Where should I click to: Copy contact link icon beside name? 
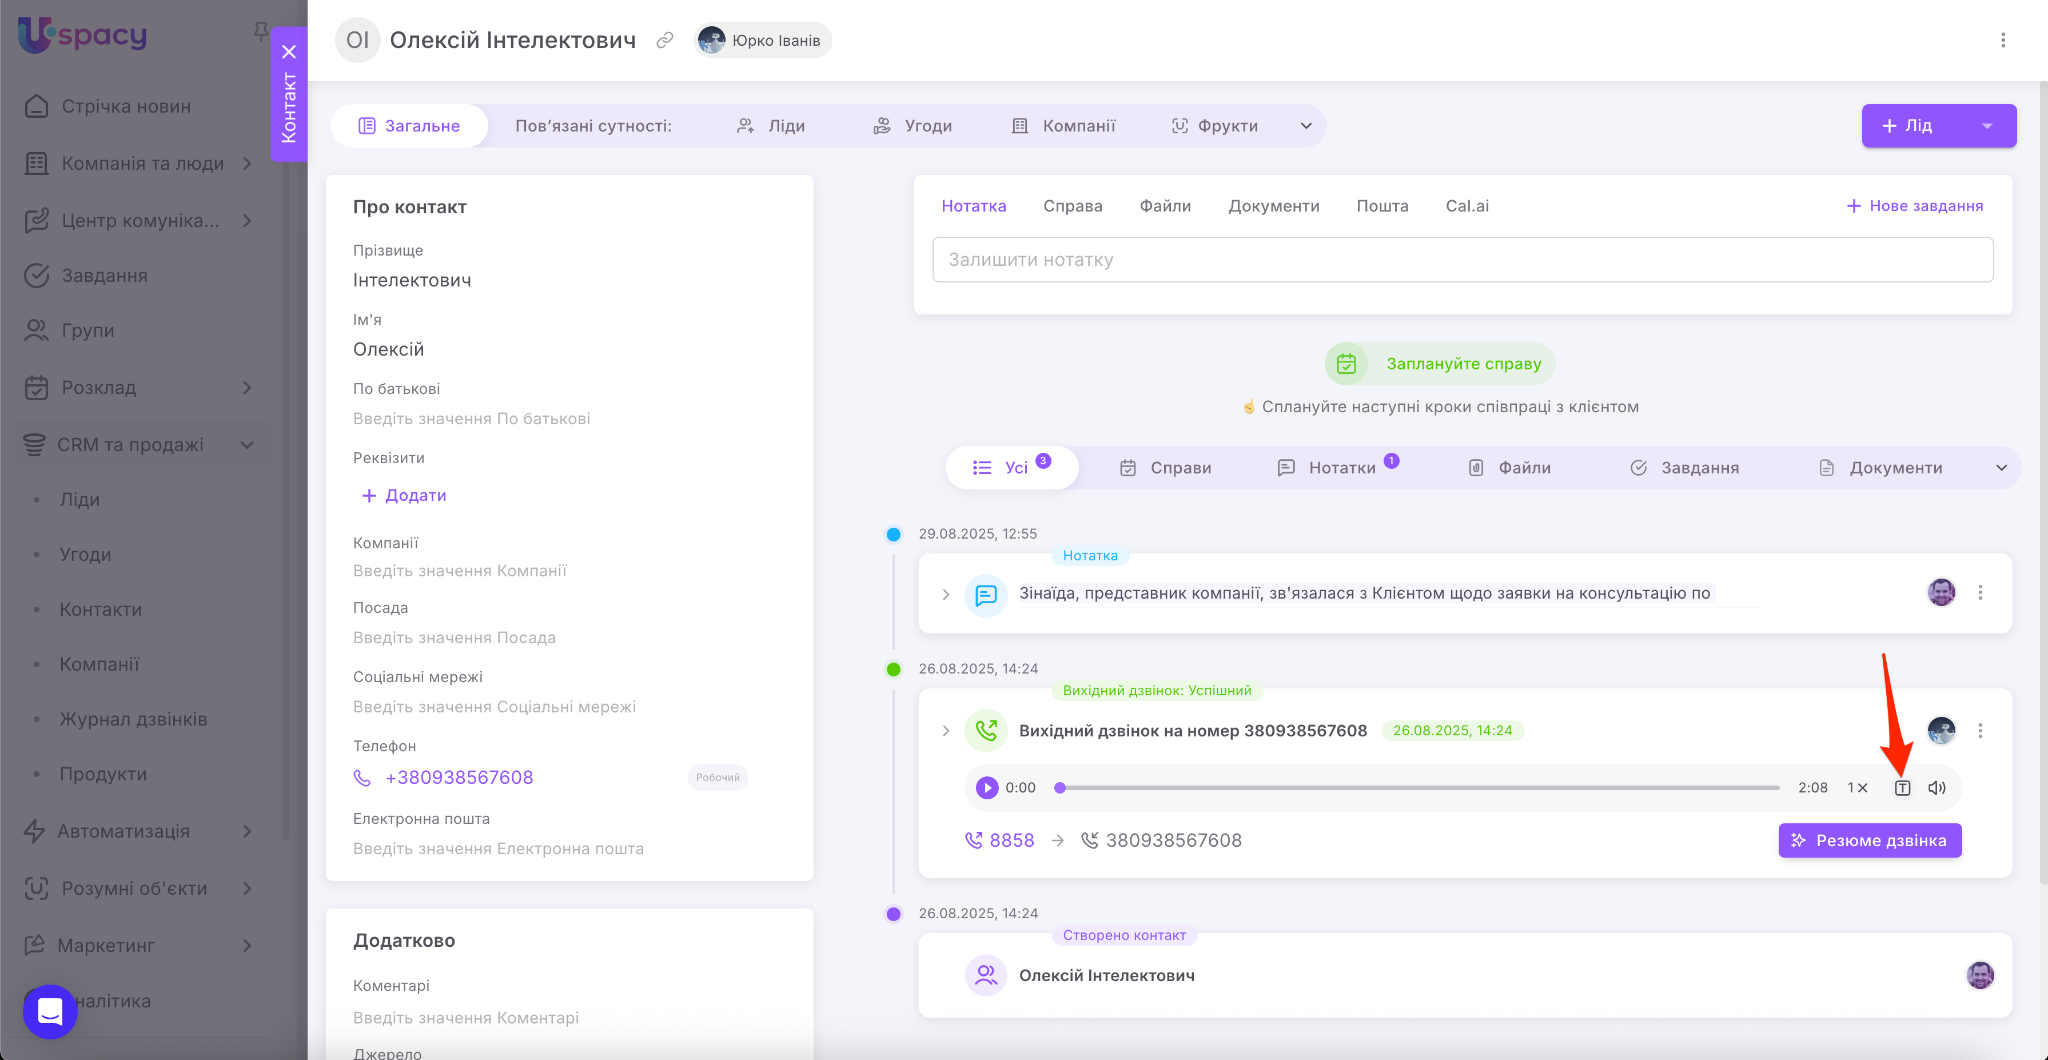click(665, 40)
